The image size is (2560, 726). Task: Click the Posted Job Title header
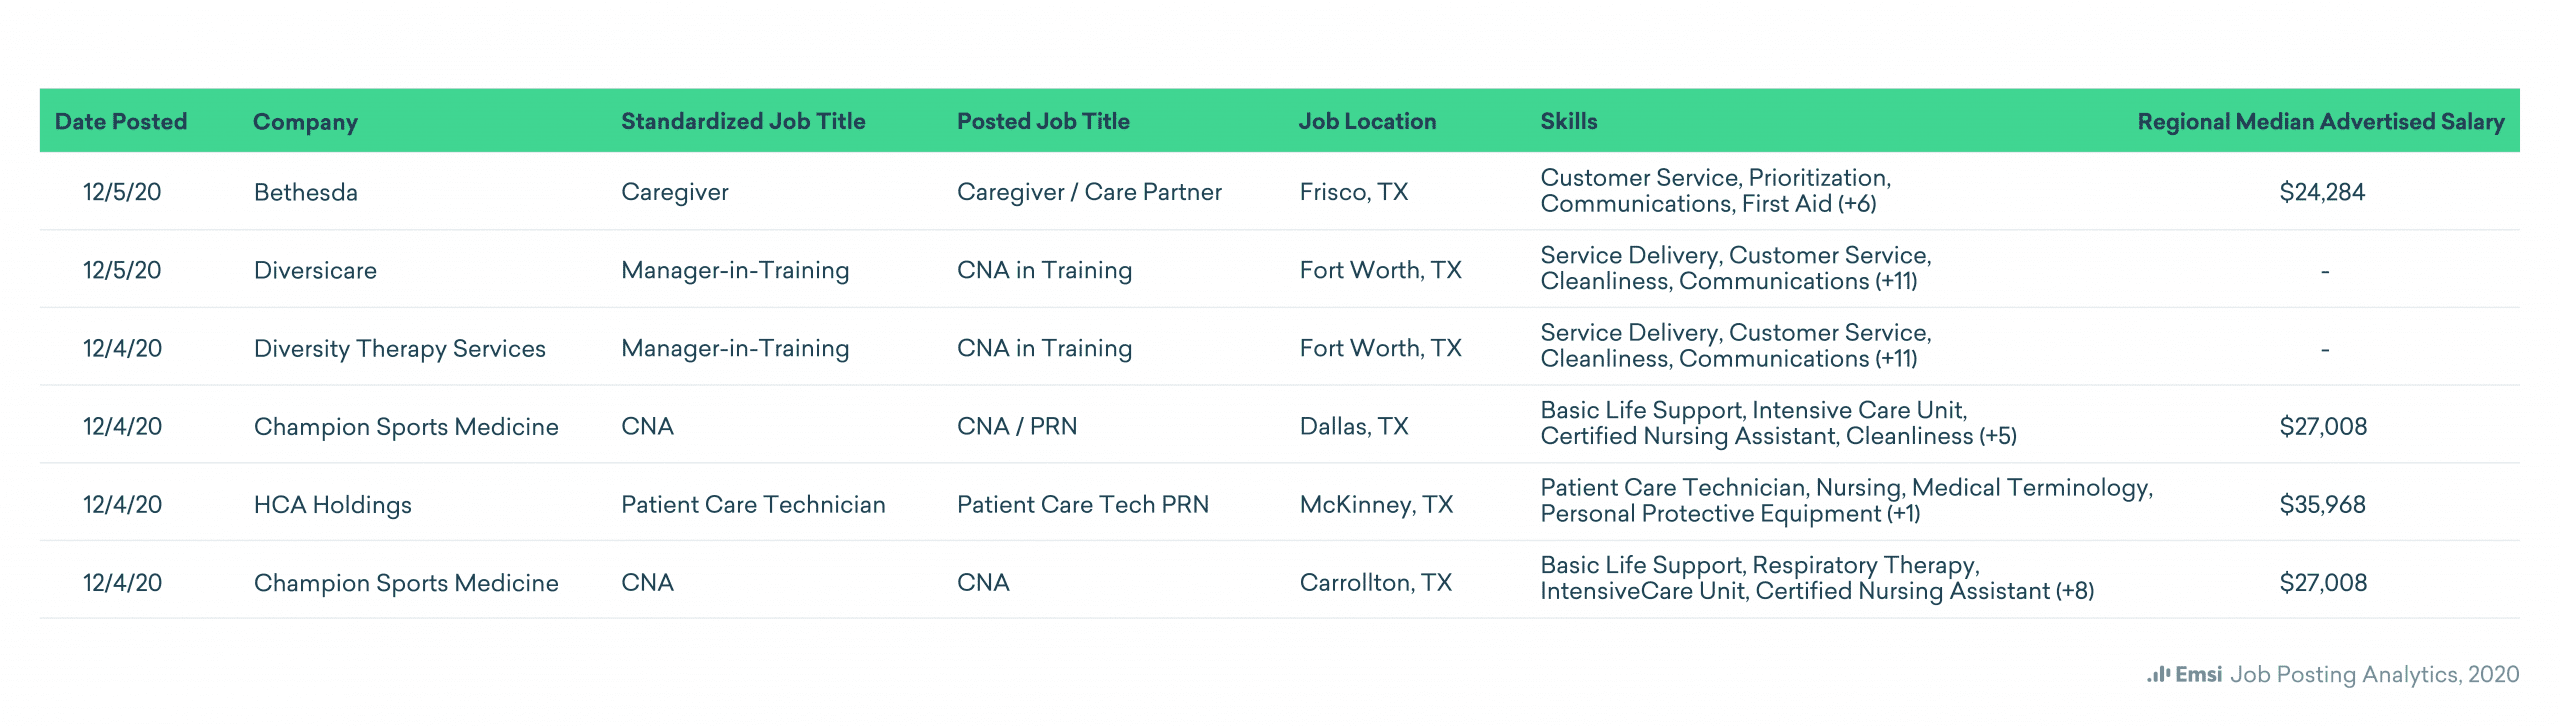pos(1043,122)
